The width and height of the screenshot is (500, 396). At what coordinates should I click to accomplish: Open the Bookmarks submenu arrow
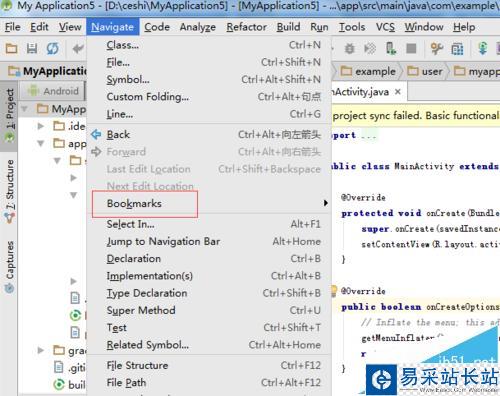pyautogui.click(x=326, y=203)
